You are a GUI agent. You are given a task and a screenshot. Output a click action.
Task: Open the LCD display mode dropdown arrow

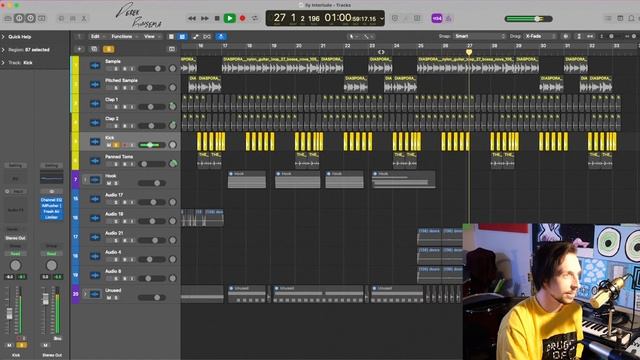tap(382, 18)
